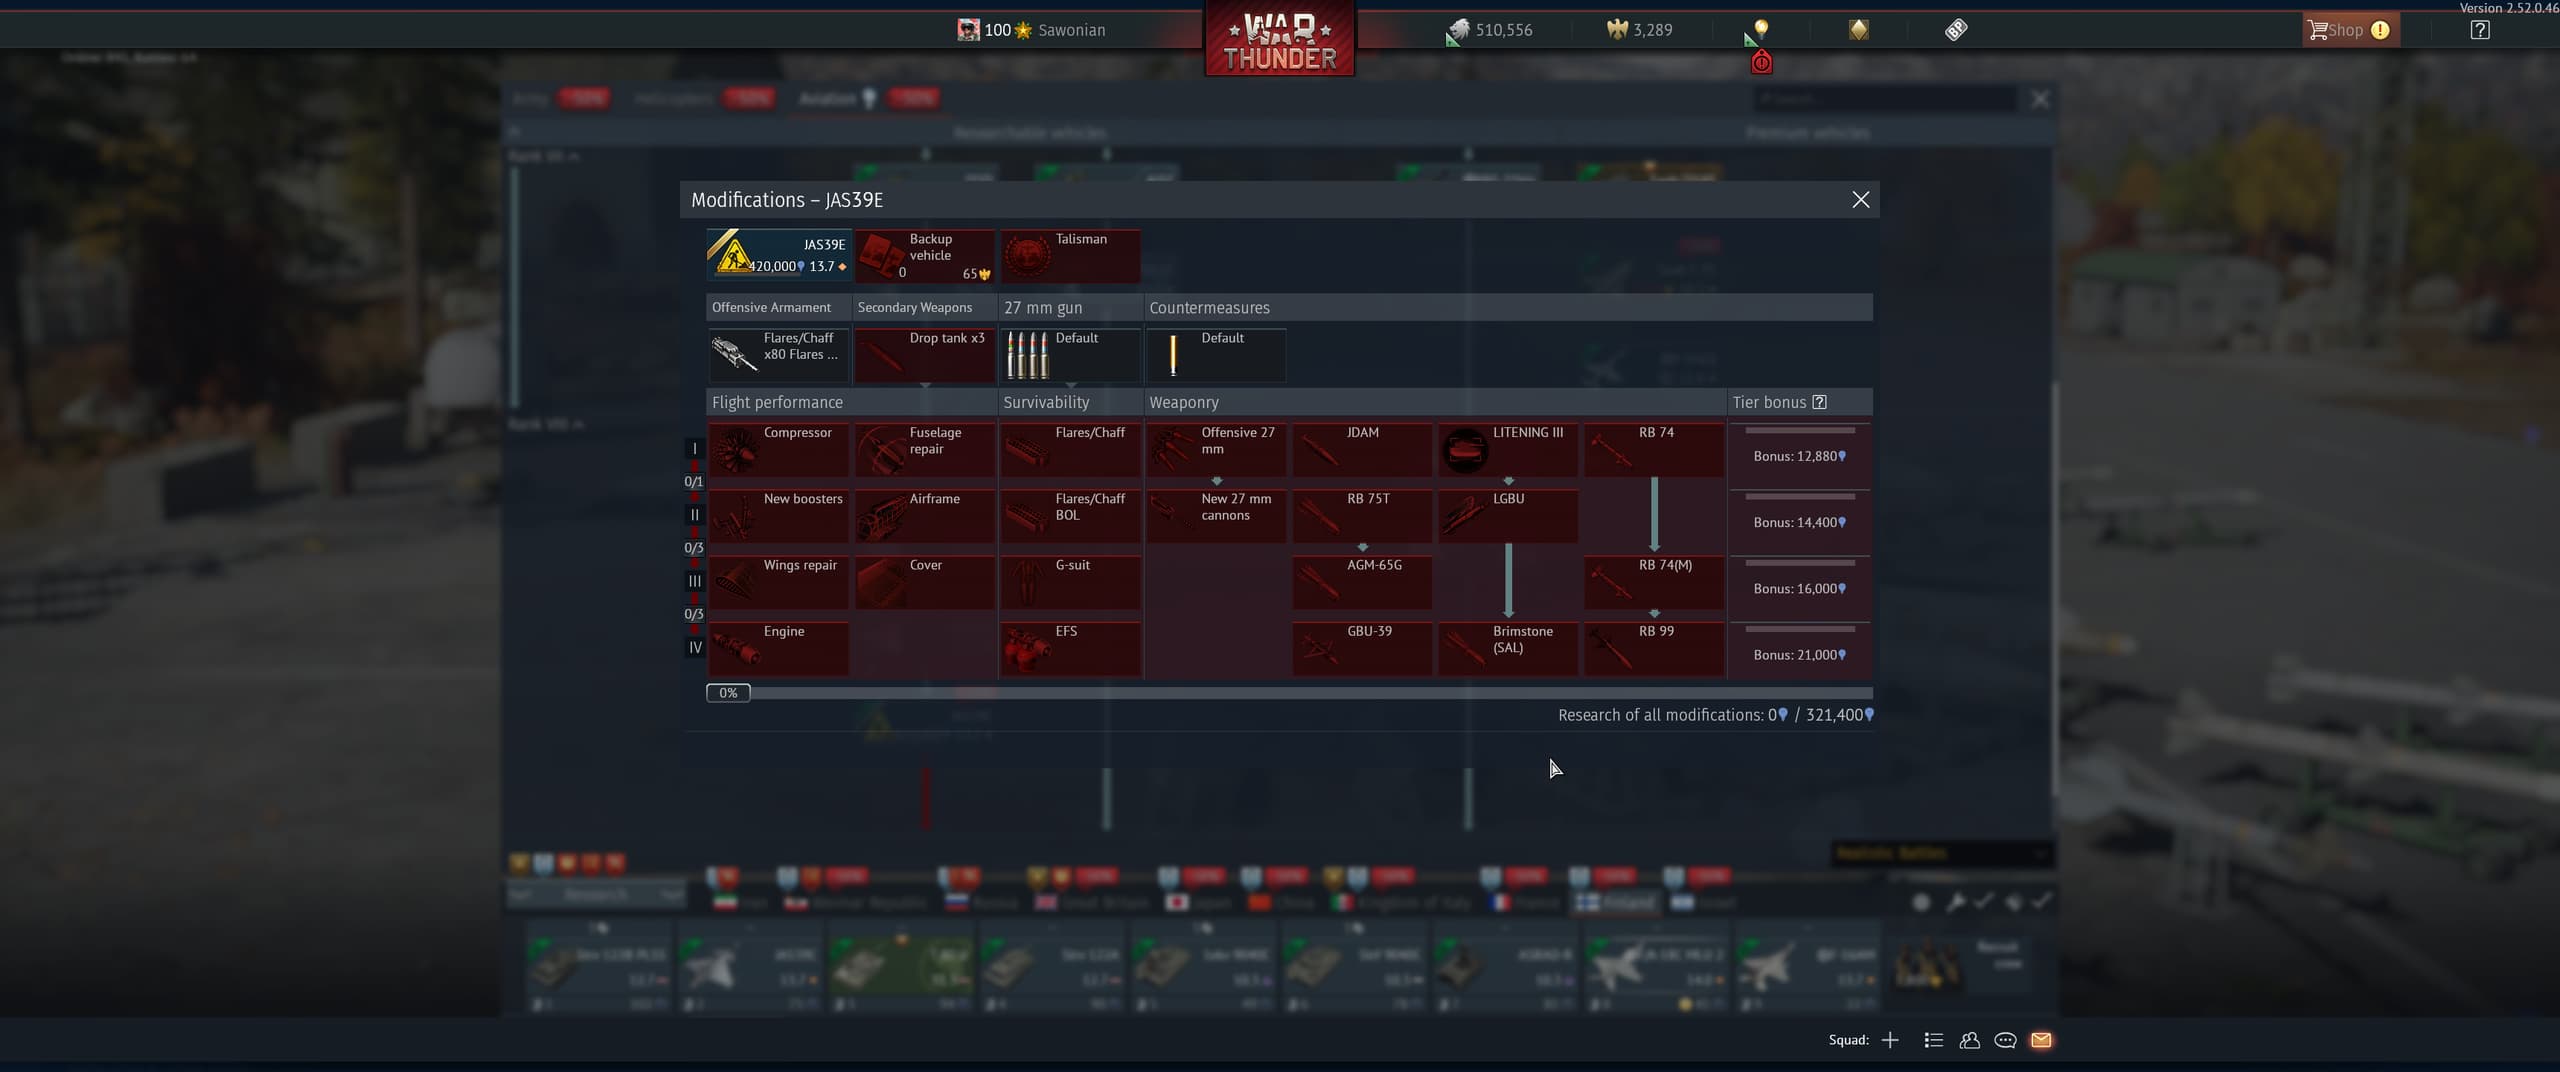
Task: Close the Modifications JAS39E window
Action: [1860, 200]
